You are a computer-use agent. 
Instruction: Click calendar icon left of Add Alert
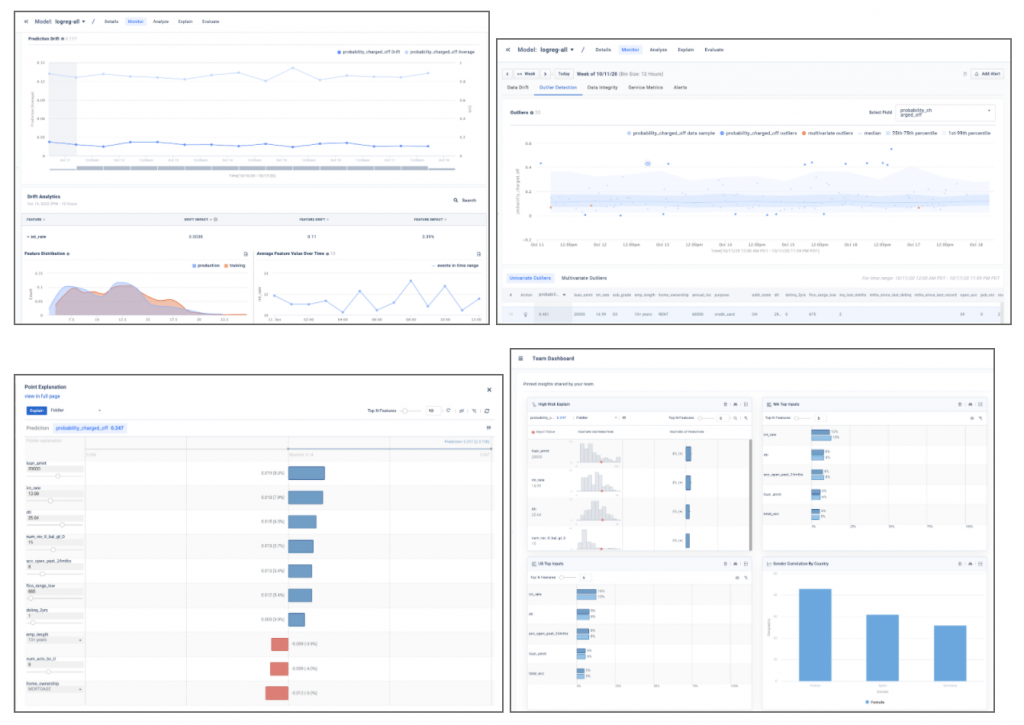[x=965, y=74]
